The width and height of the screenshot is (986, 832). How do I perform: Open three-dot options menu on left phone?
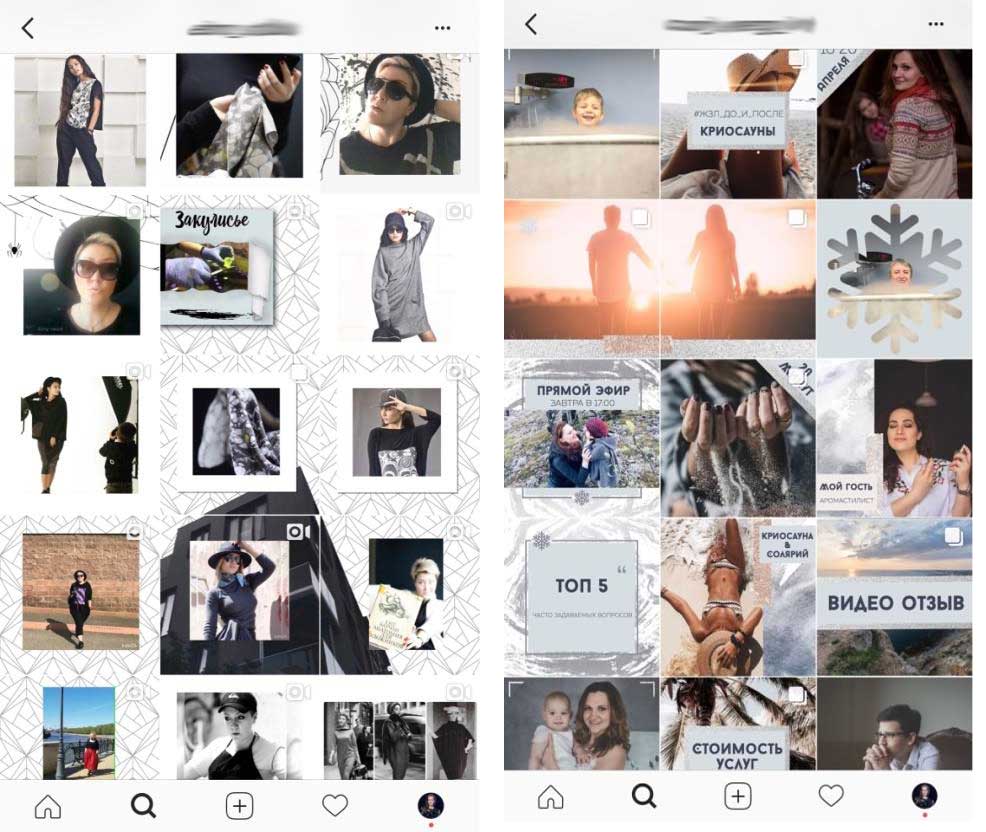click(441, 28)
